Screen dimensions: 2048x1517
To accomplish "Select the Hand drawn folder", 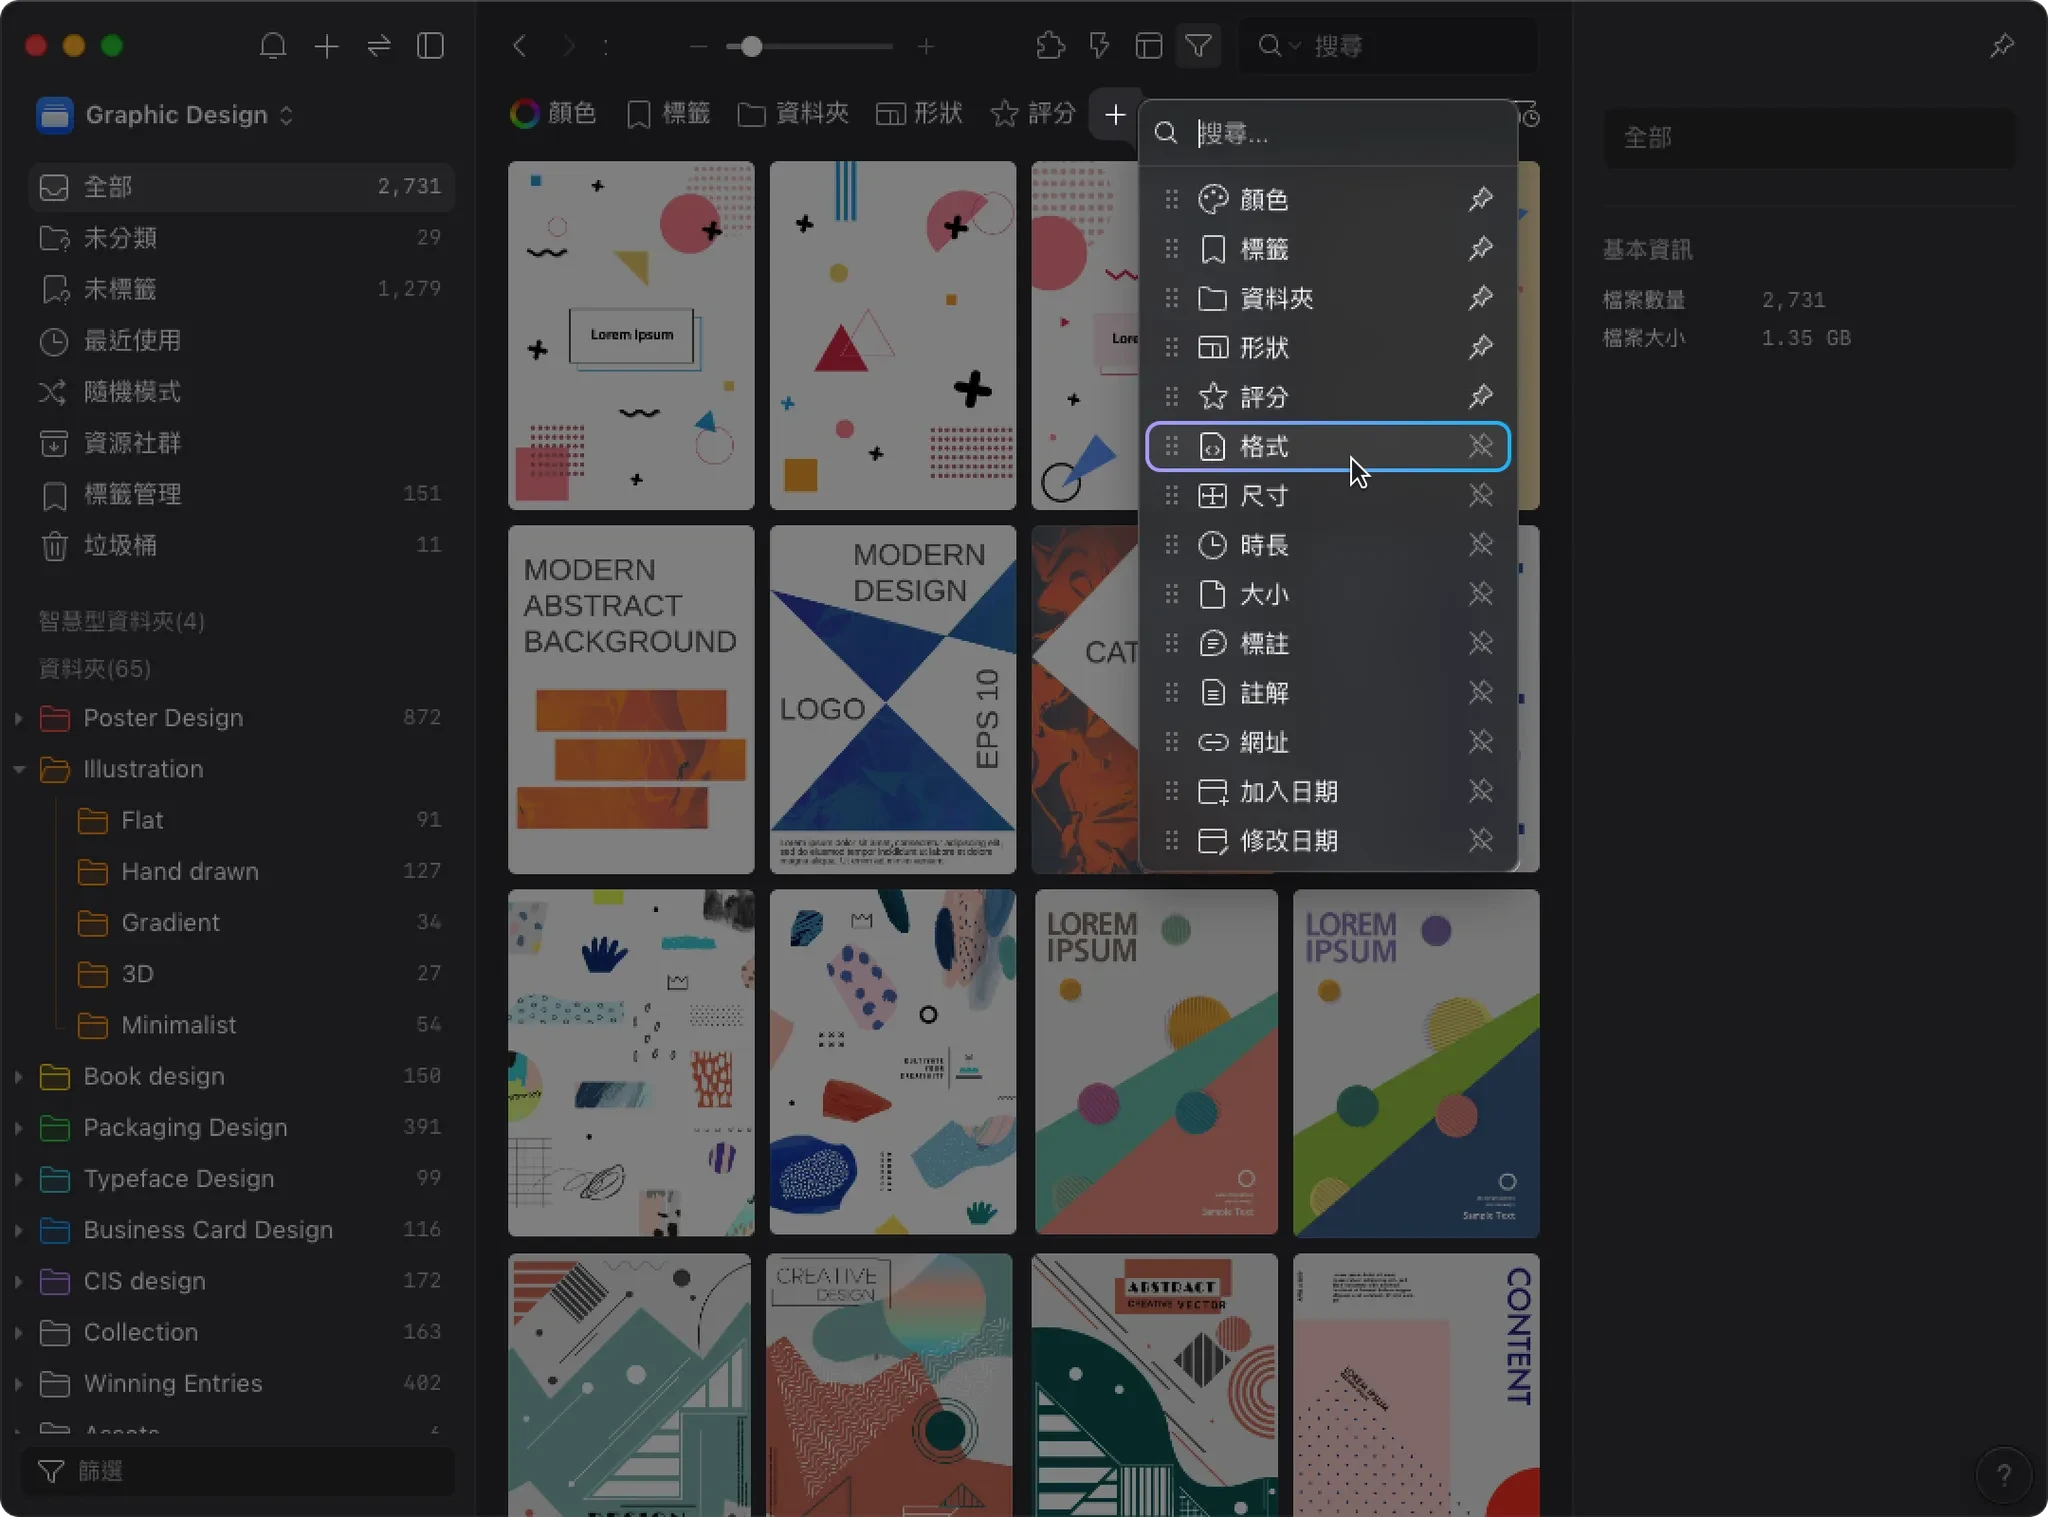I will tap(241, 872).
